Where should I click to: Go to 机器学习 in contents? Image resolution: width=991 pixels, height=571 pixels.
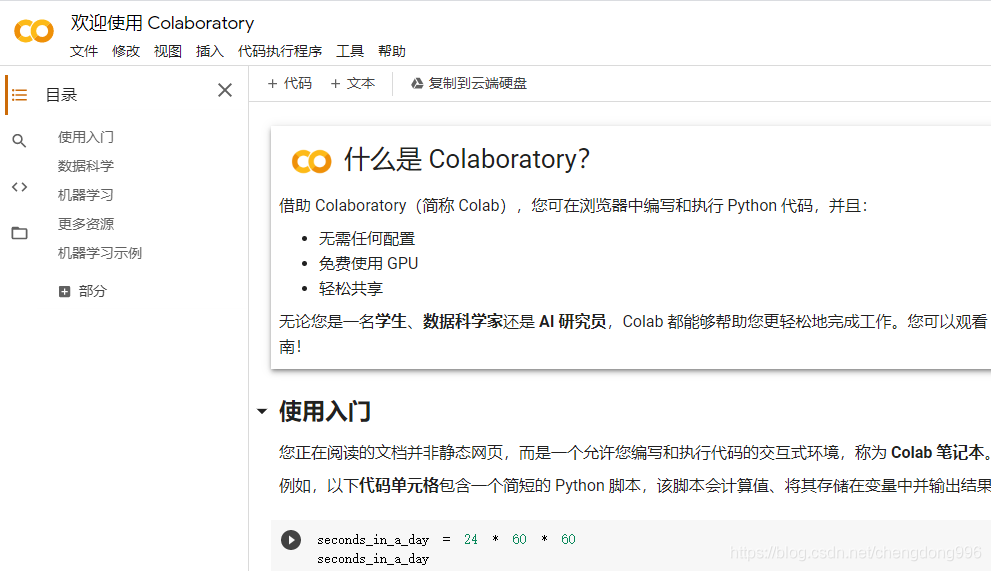pyautogui.click(x=86, y=195)
